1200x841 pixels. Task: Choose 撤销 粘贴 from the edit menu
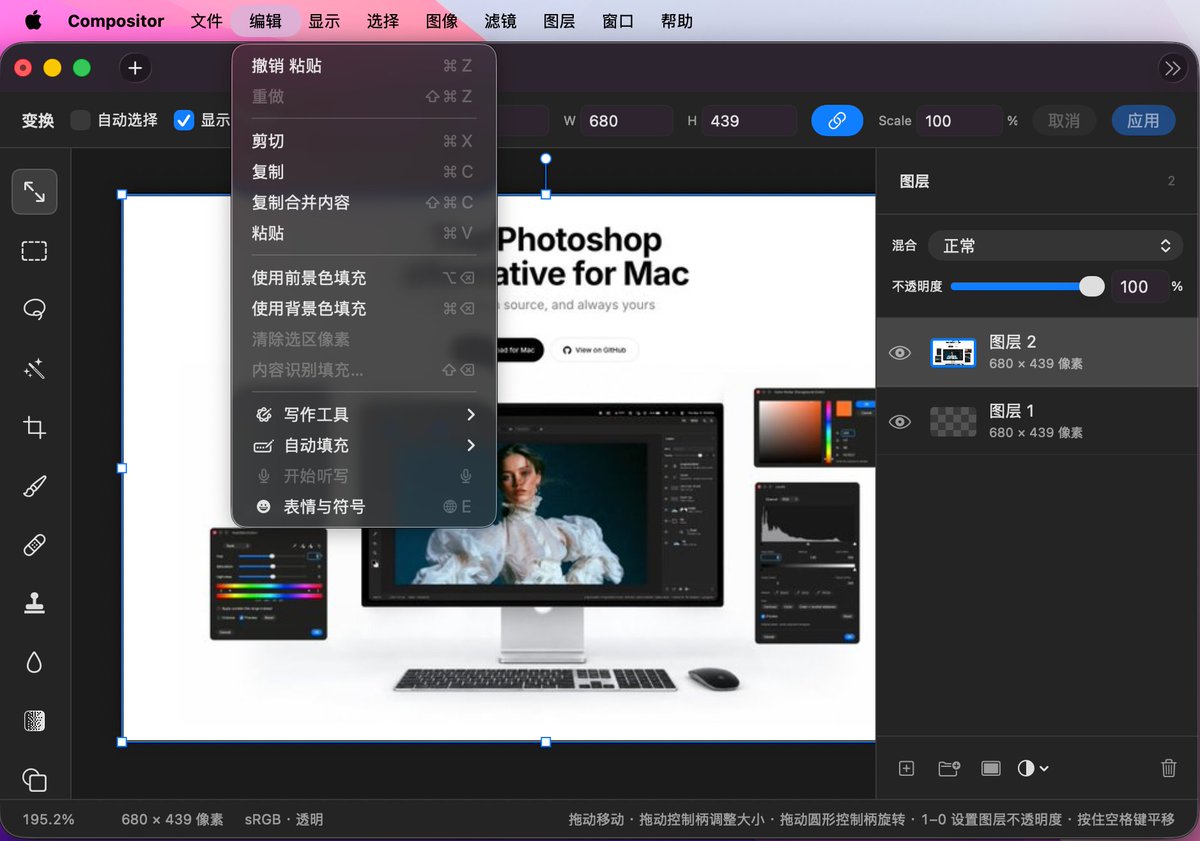click(x=364, y=66)
